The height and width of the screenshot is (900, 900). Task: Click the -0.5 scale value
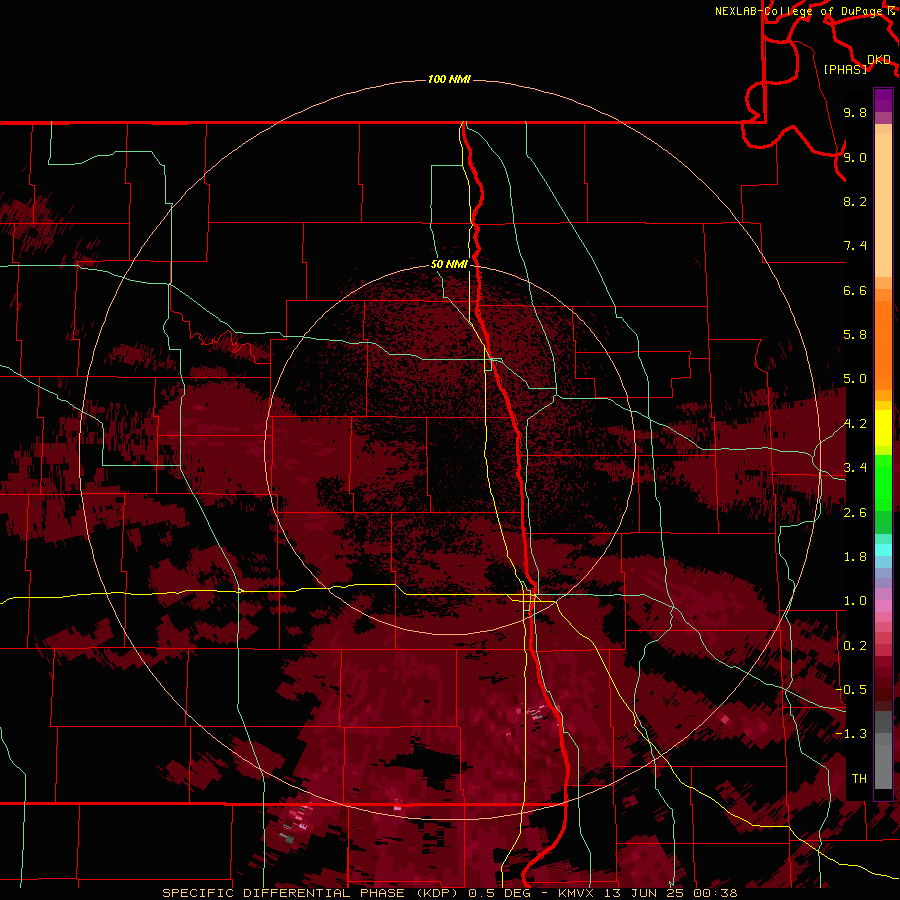(851, 690)
